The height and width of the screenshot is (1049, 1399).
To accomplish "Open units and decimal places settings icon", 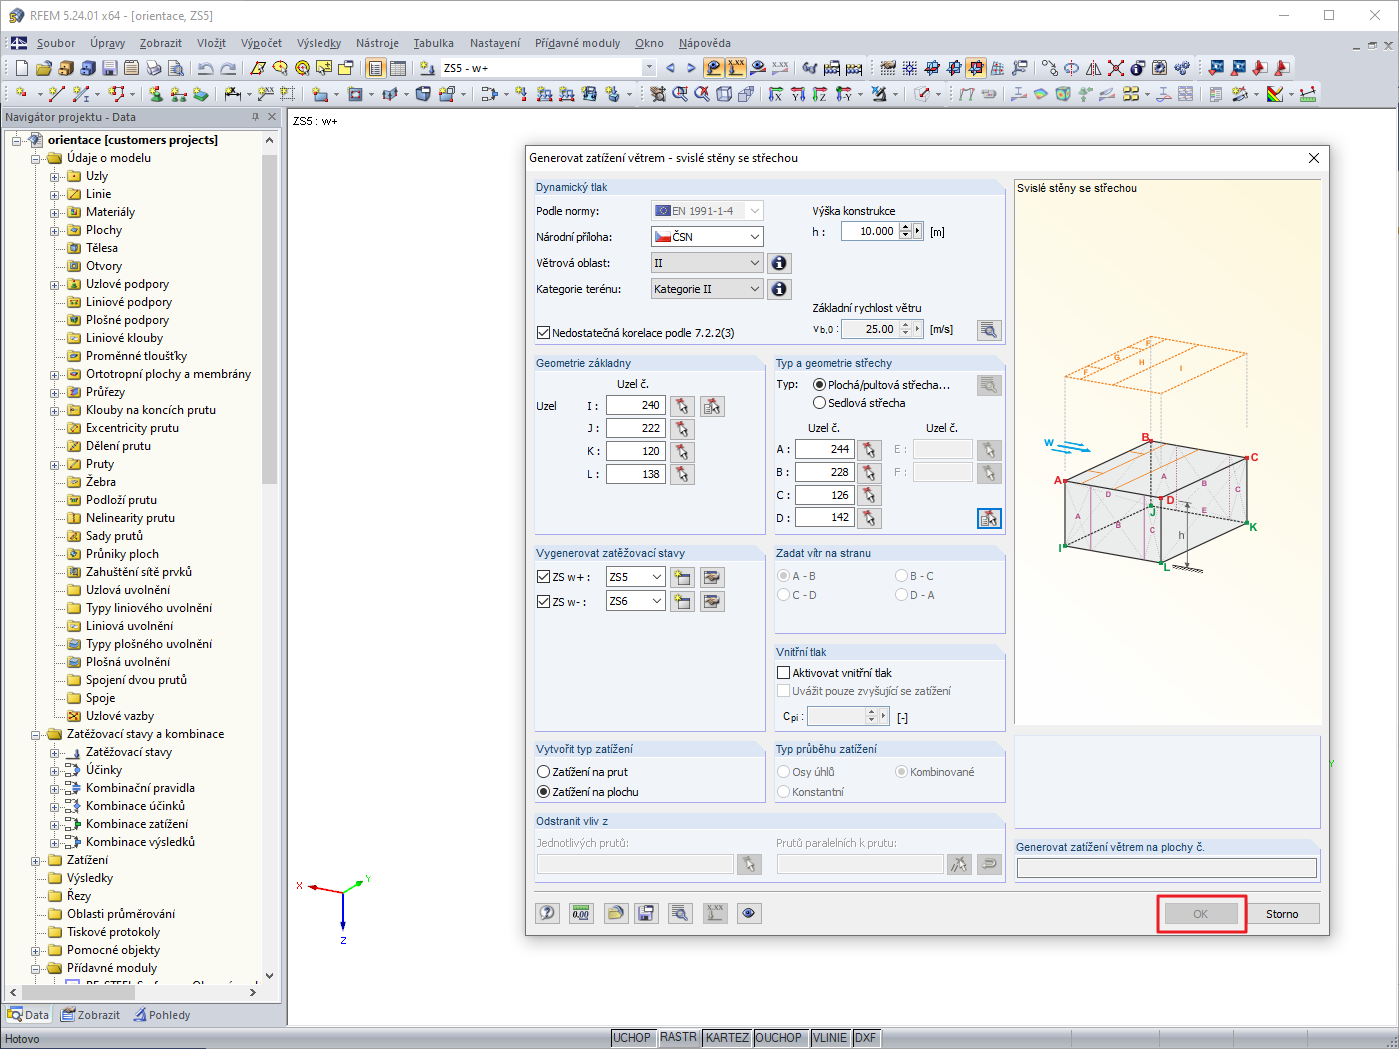I will [x=581, y=913].
